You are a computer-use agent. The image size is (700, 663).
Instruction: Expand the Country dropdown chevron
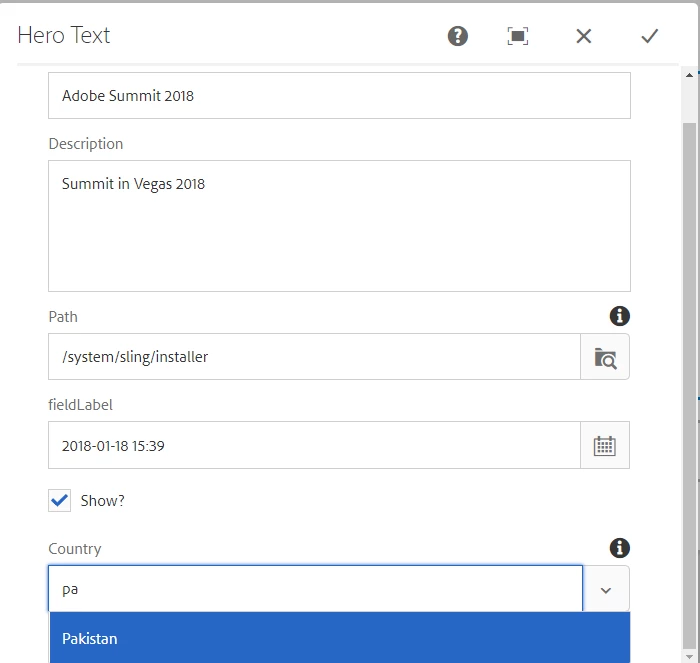tap(606, 589)
